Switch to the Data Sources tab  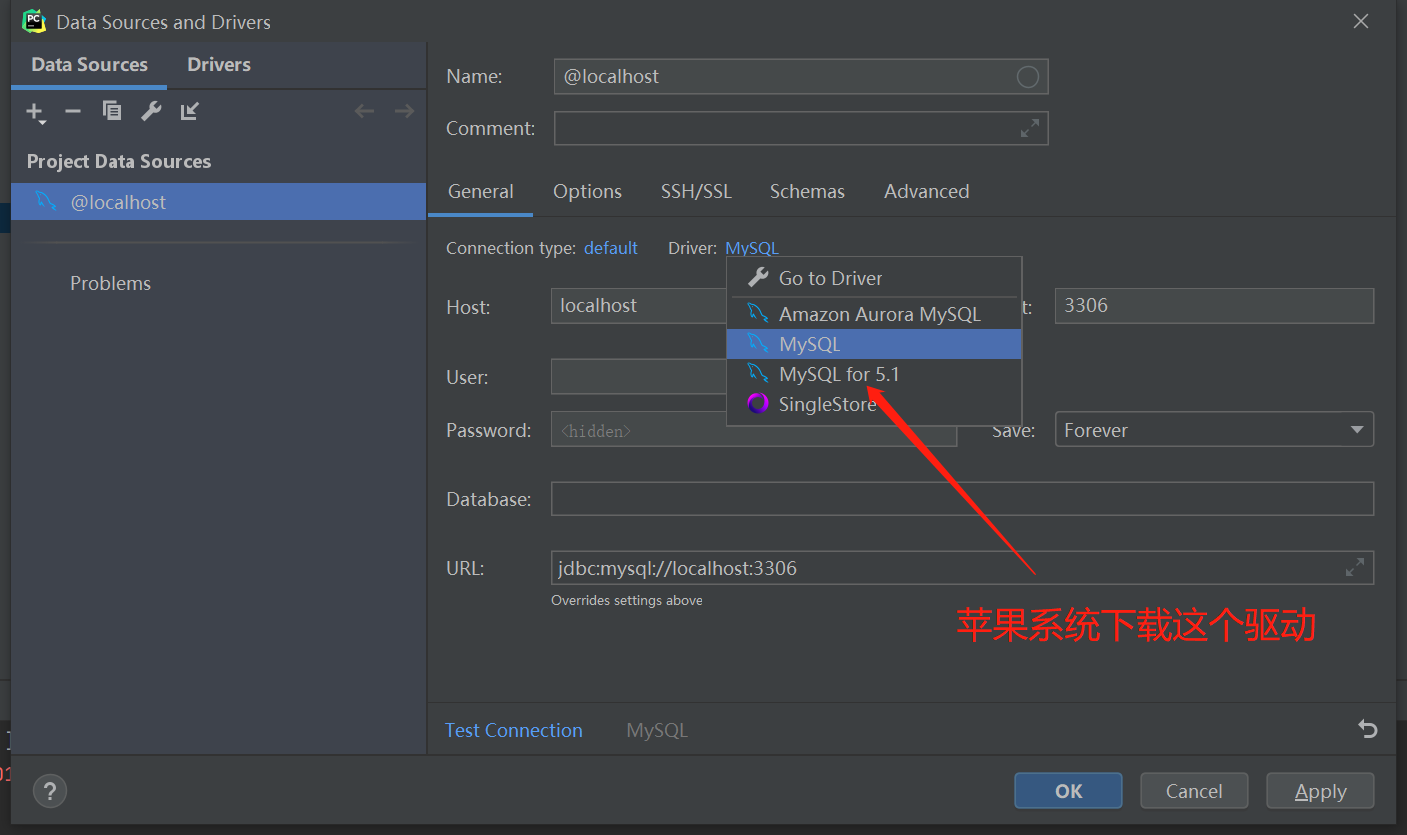90,65
